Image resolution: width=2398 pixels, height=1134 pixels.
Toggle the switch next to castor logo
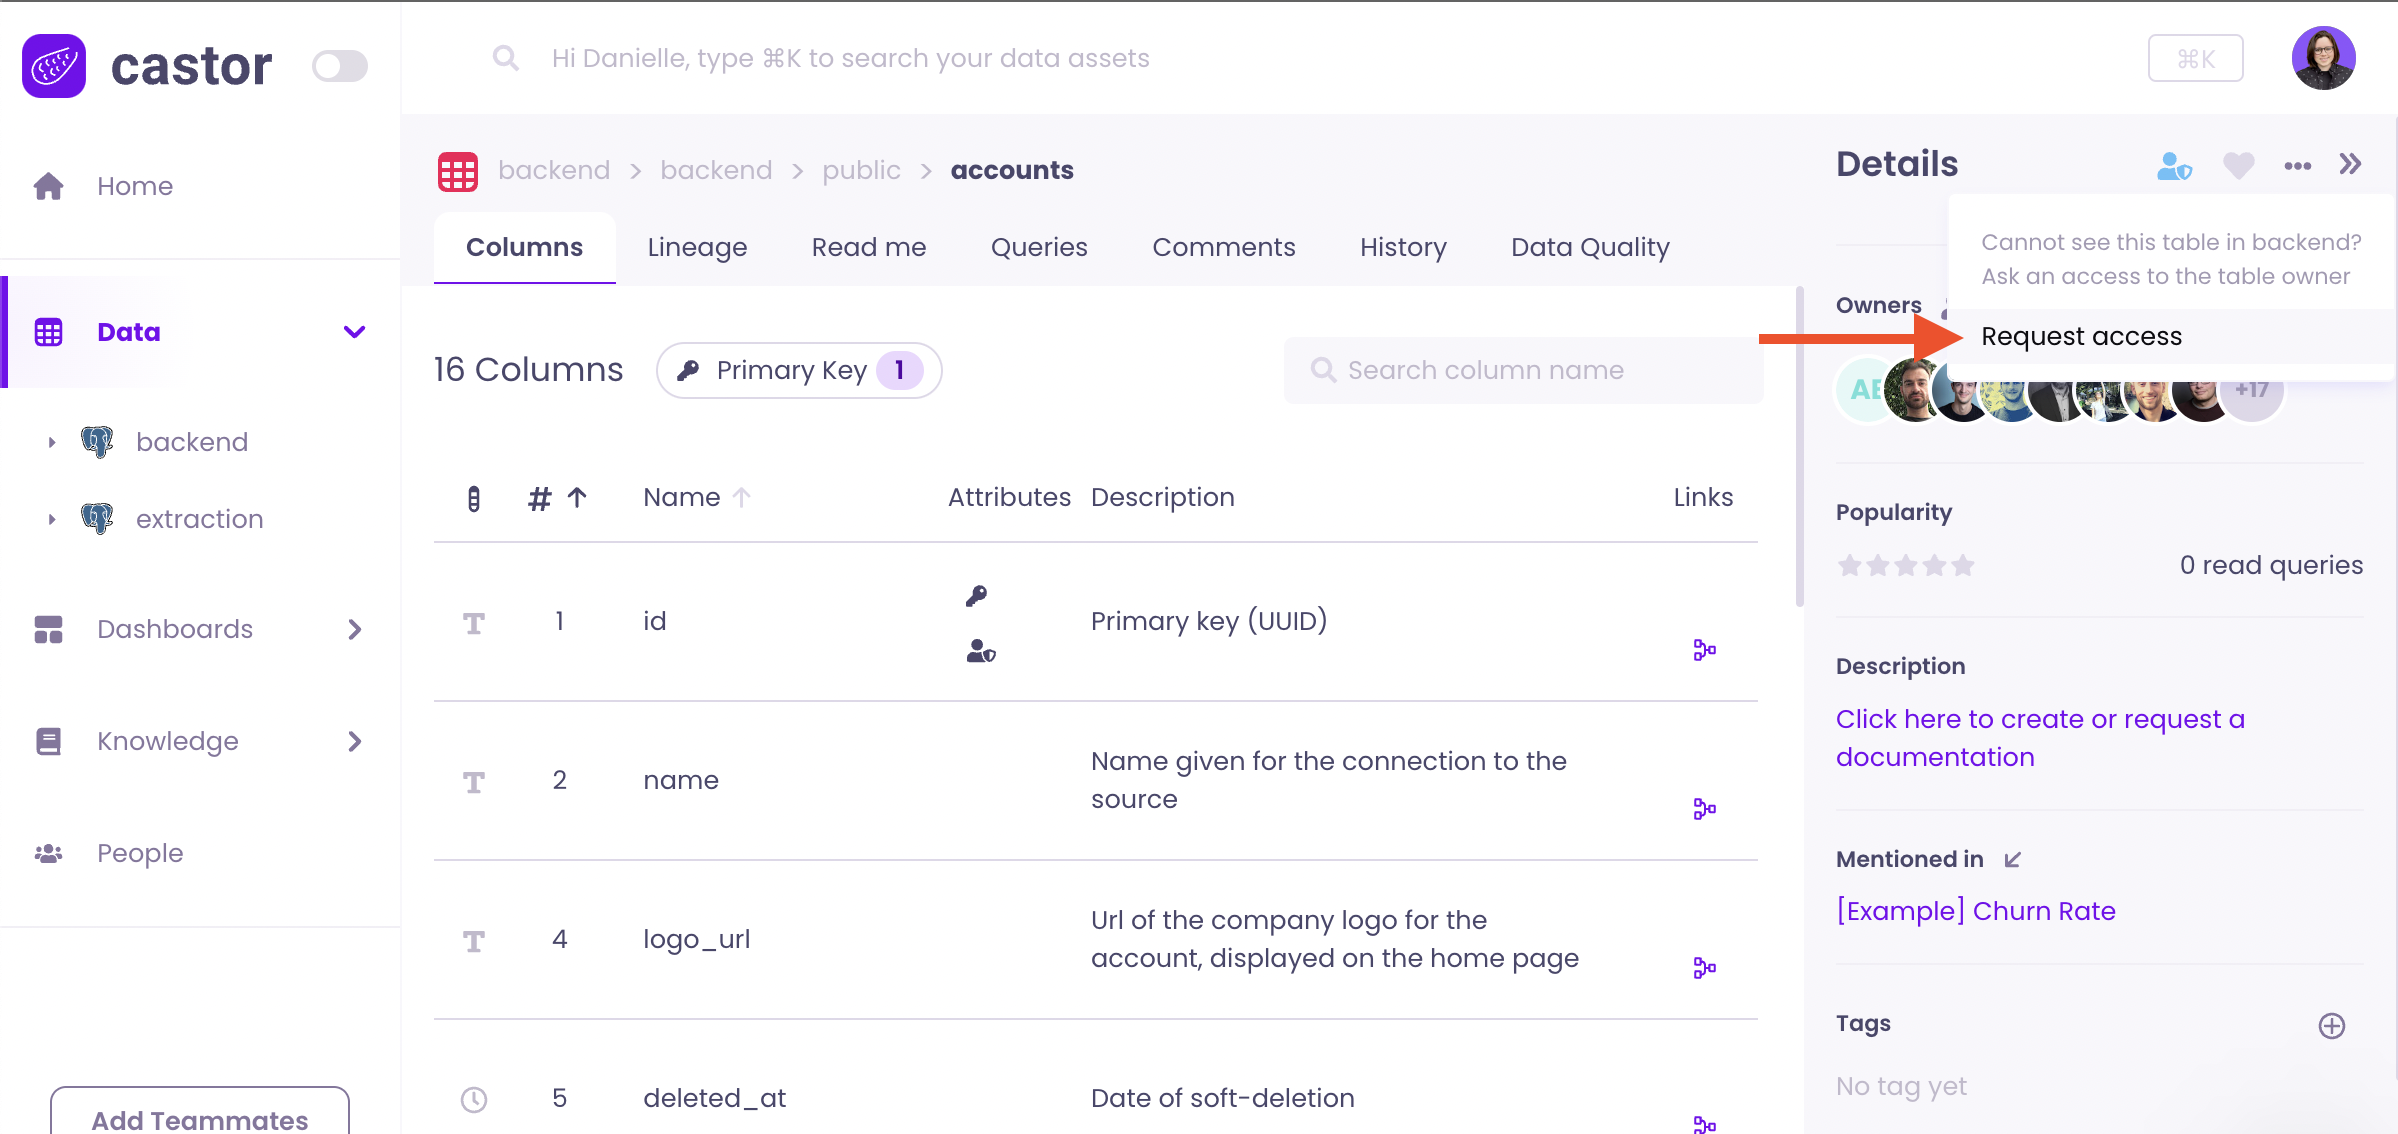tap(340, 66)
